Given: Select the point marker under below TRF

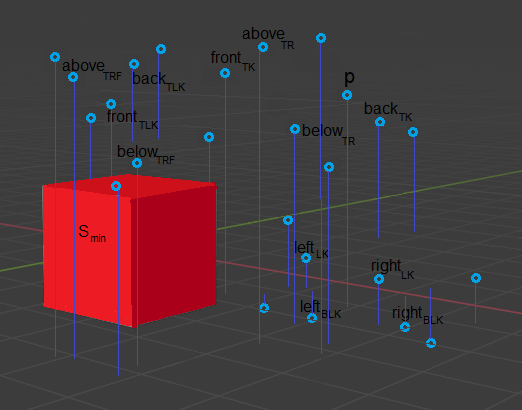Looking at the screenshot, I should coord(137,163).
